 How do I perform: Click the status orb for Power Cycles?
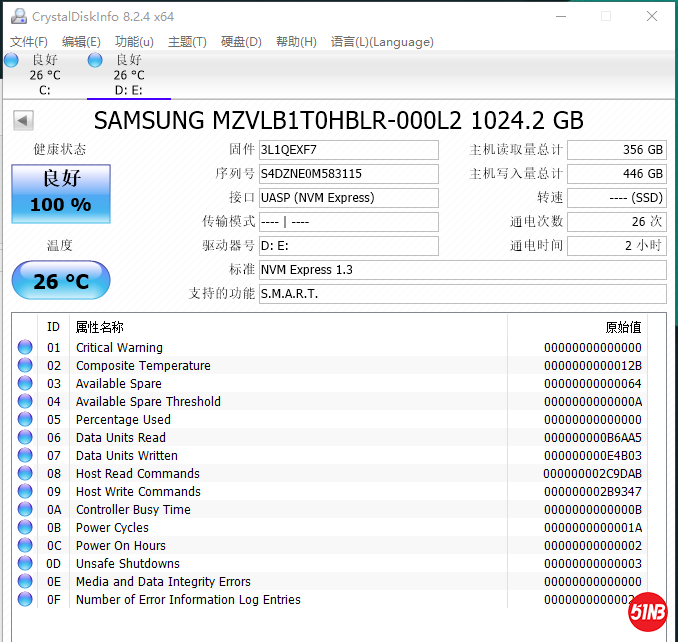tap(25, 528)
